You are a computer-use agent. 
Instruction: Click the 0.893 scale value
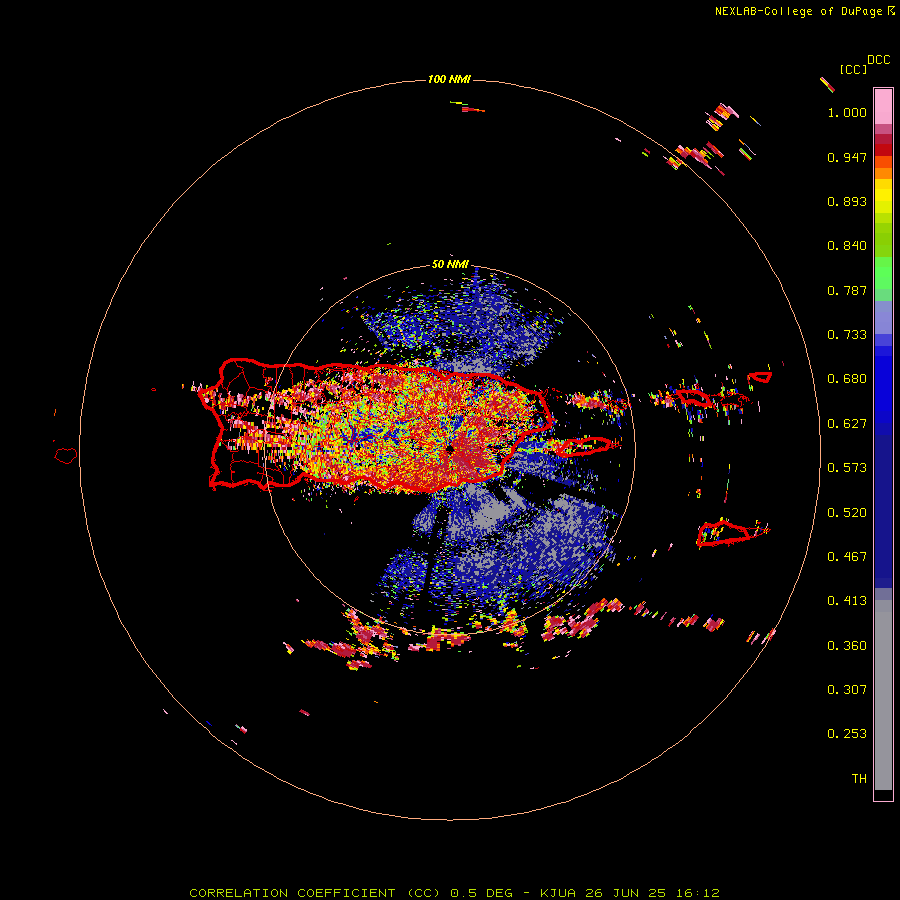click(x=847, y=201)
